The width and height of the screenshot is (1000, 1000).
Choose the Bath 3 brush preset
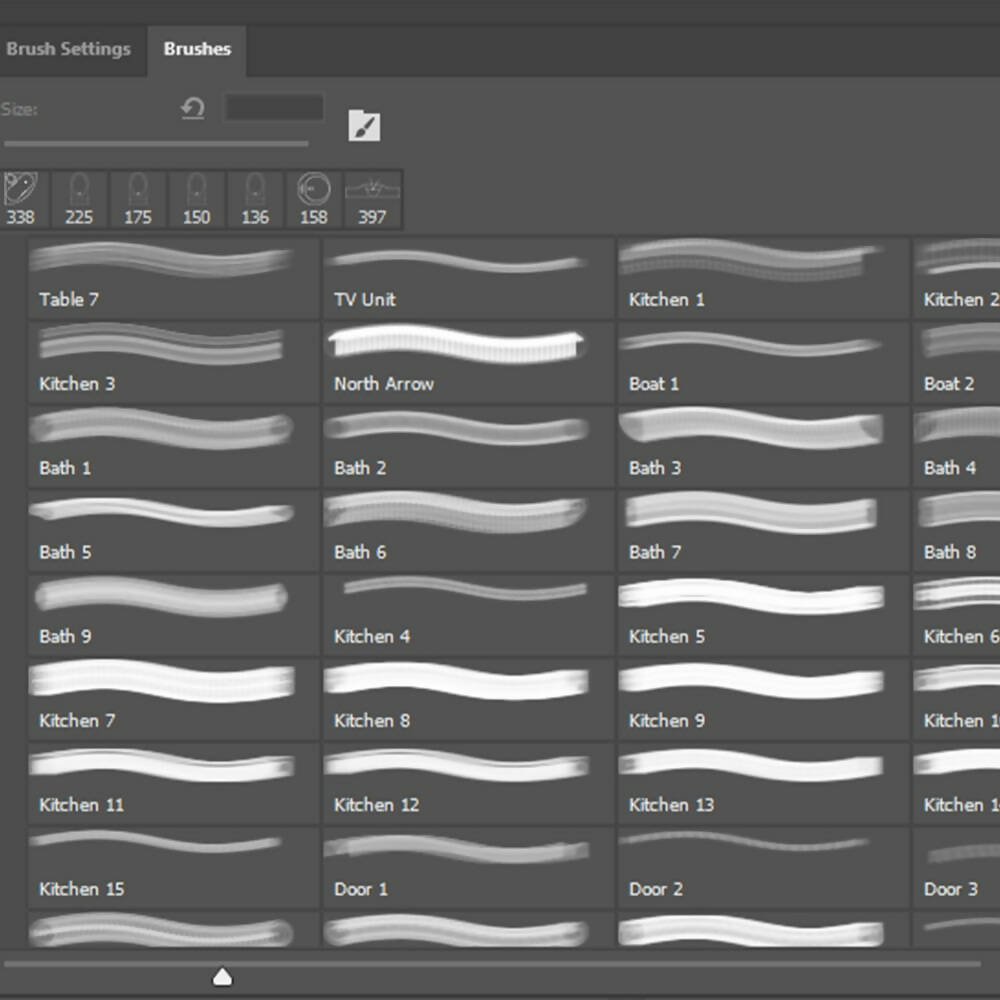point(763,446)
